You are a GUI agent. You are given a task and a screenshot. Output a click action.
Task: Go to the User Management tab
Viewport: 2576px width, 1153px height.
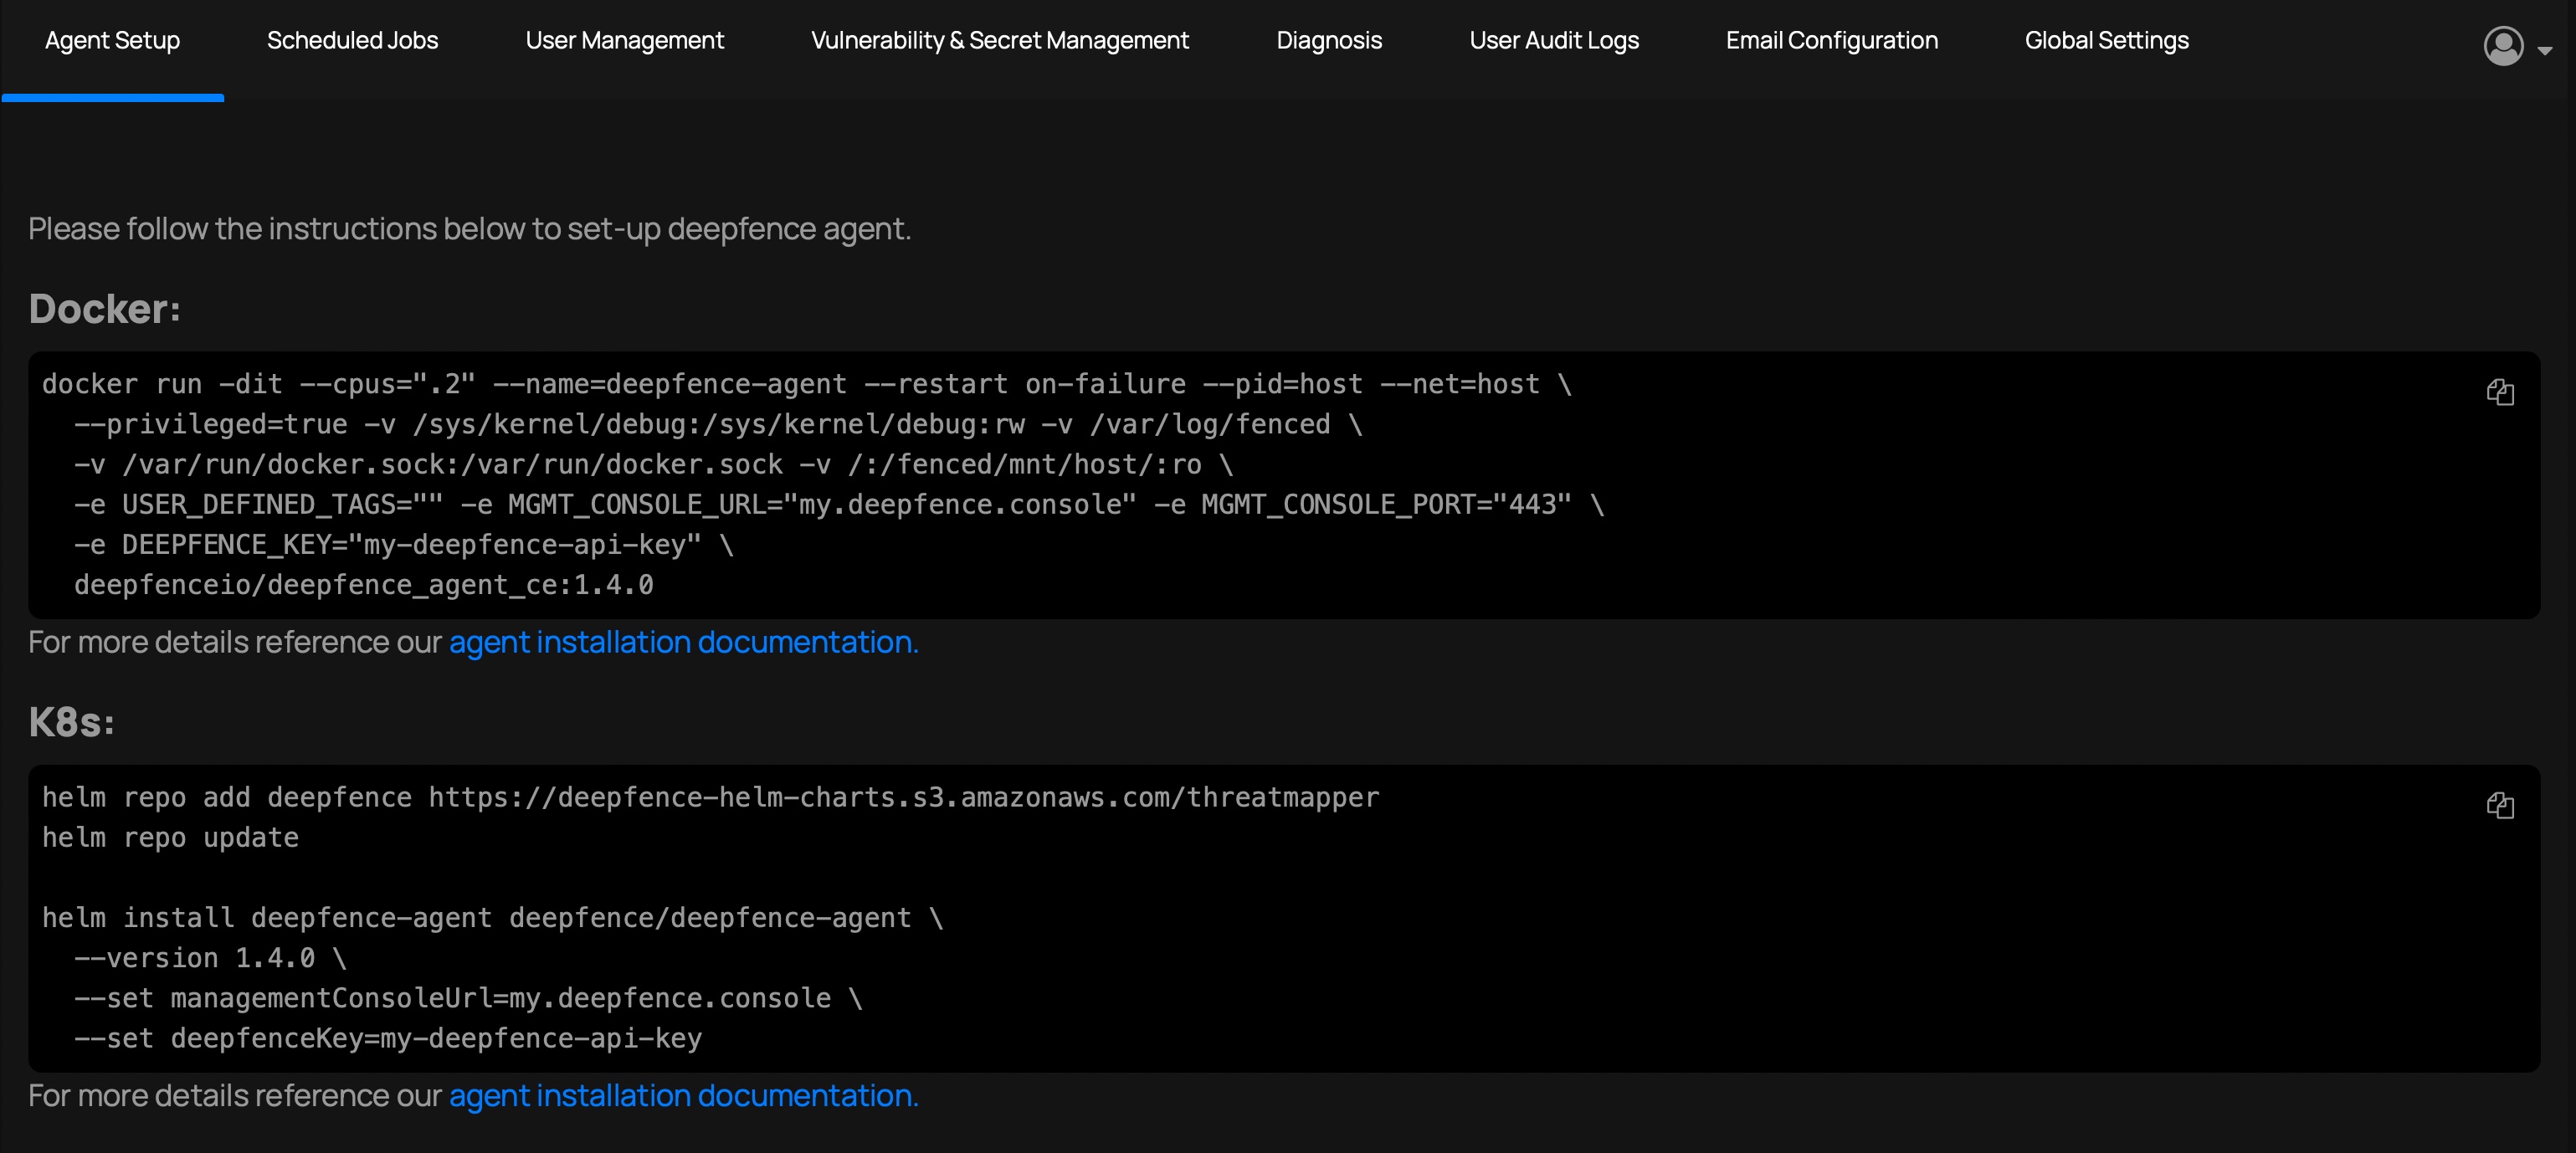point(624,41)
